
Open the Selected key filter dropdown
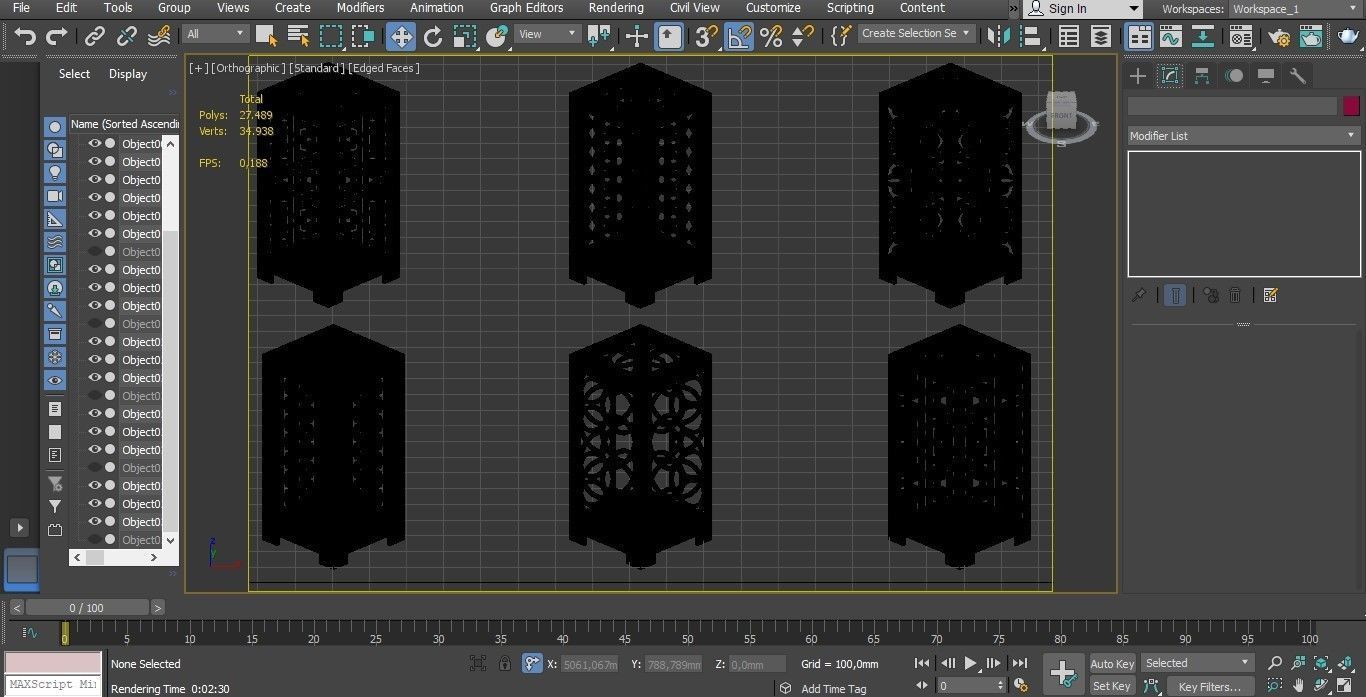[x=1197, y=663]
